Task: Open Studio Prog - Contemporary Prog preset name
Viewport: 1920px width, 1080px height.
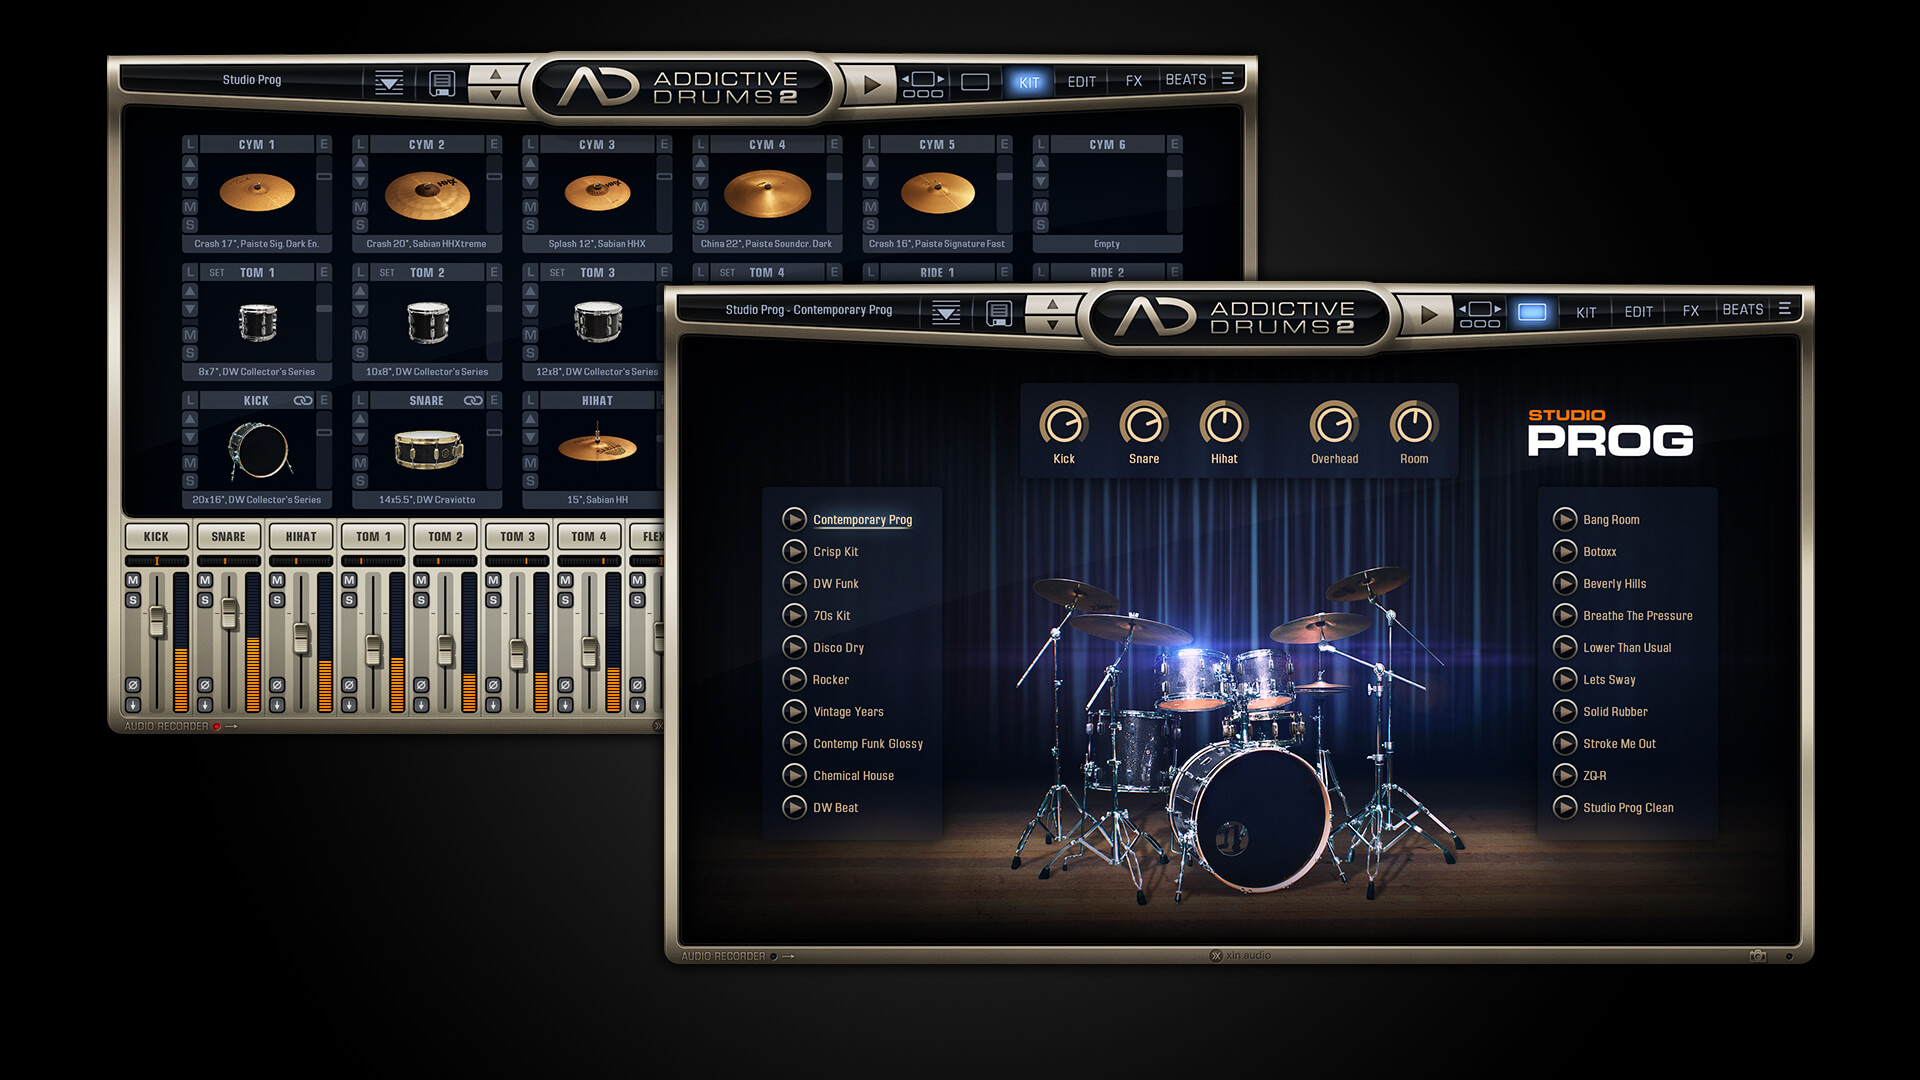Action: click(808, 310)
